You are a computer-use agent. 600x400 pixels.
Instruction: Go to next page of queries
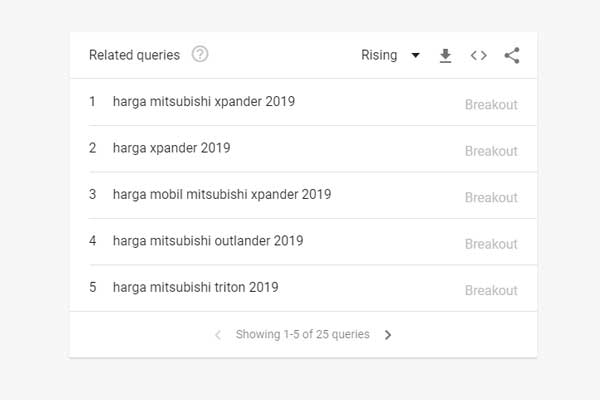coord(388,335)
